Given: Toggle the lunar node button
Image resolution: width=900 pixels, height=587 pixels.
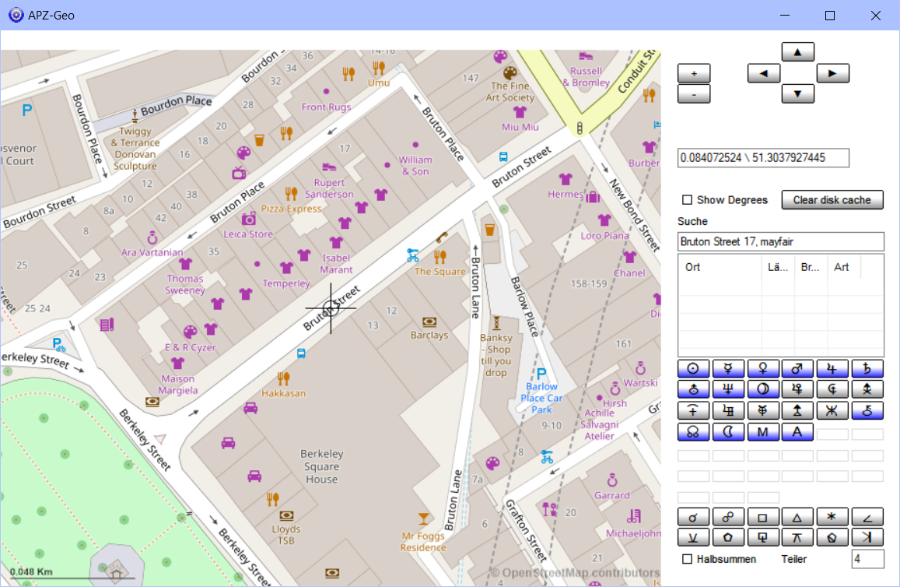Looking at the screenshot, I should [693, 432].
